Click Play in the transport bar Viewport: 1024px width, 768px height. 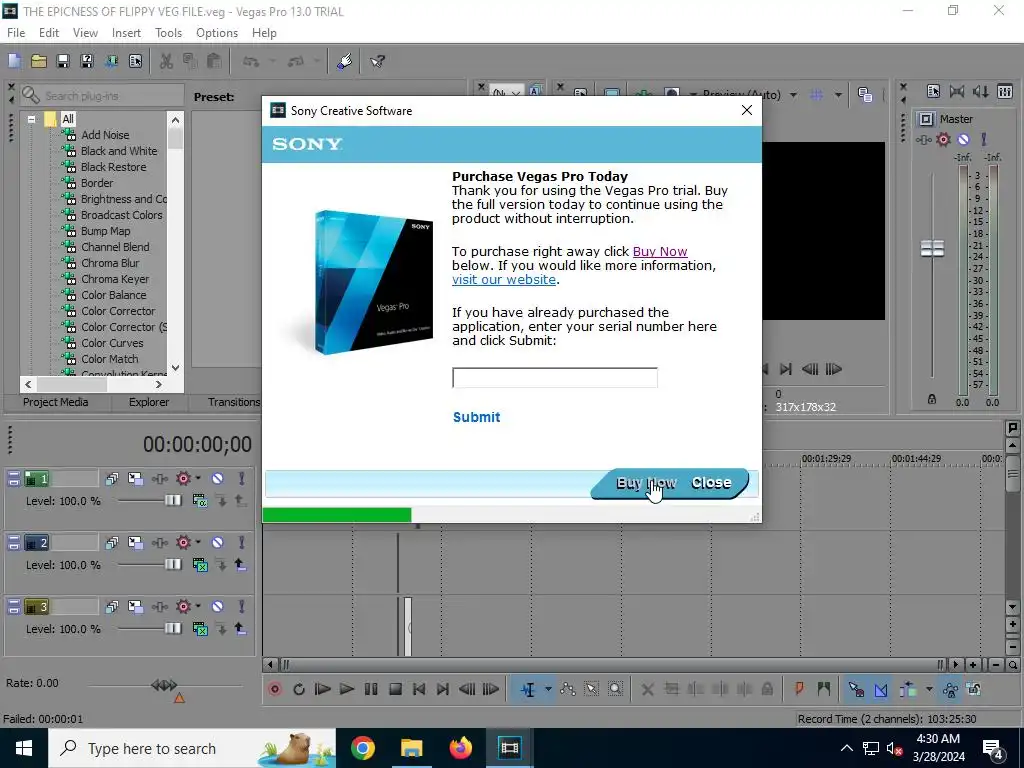[x=347, y=689]
